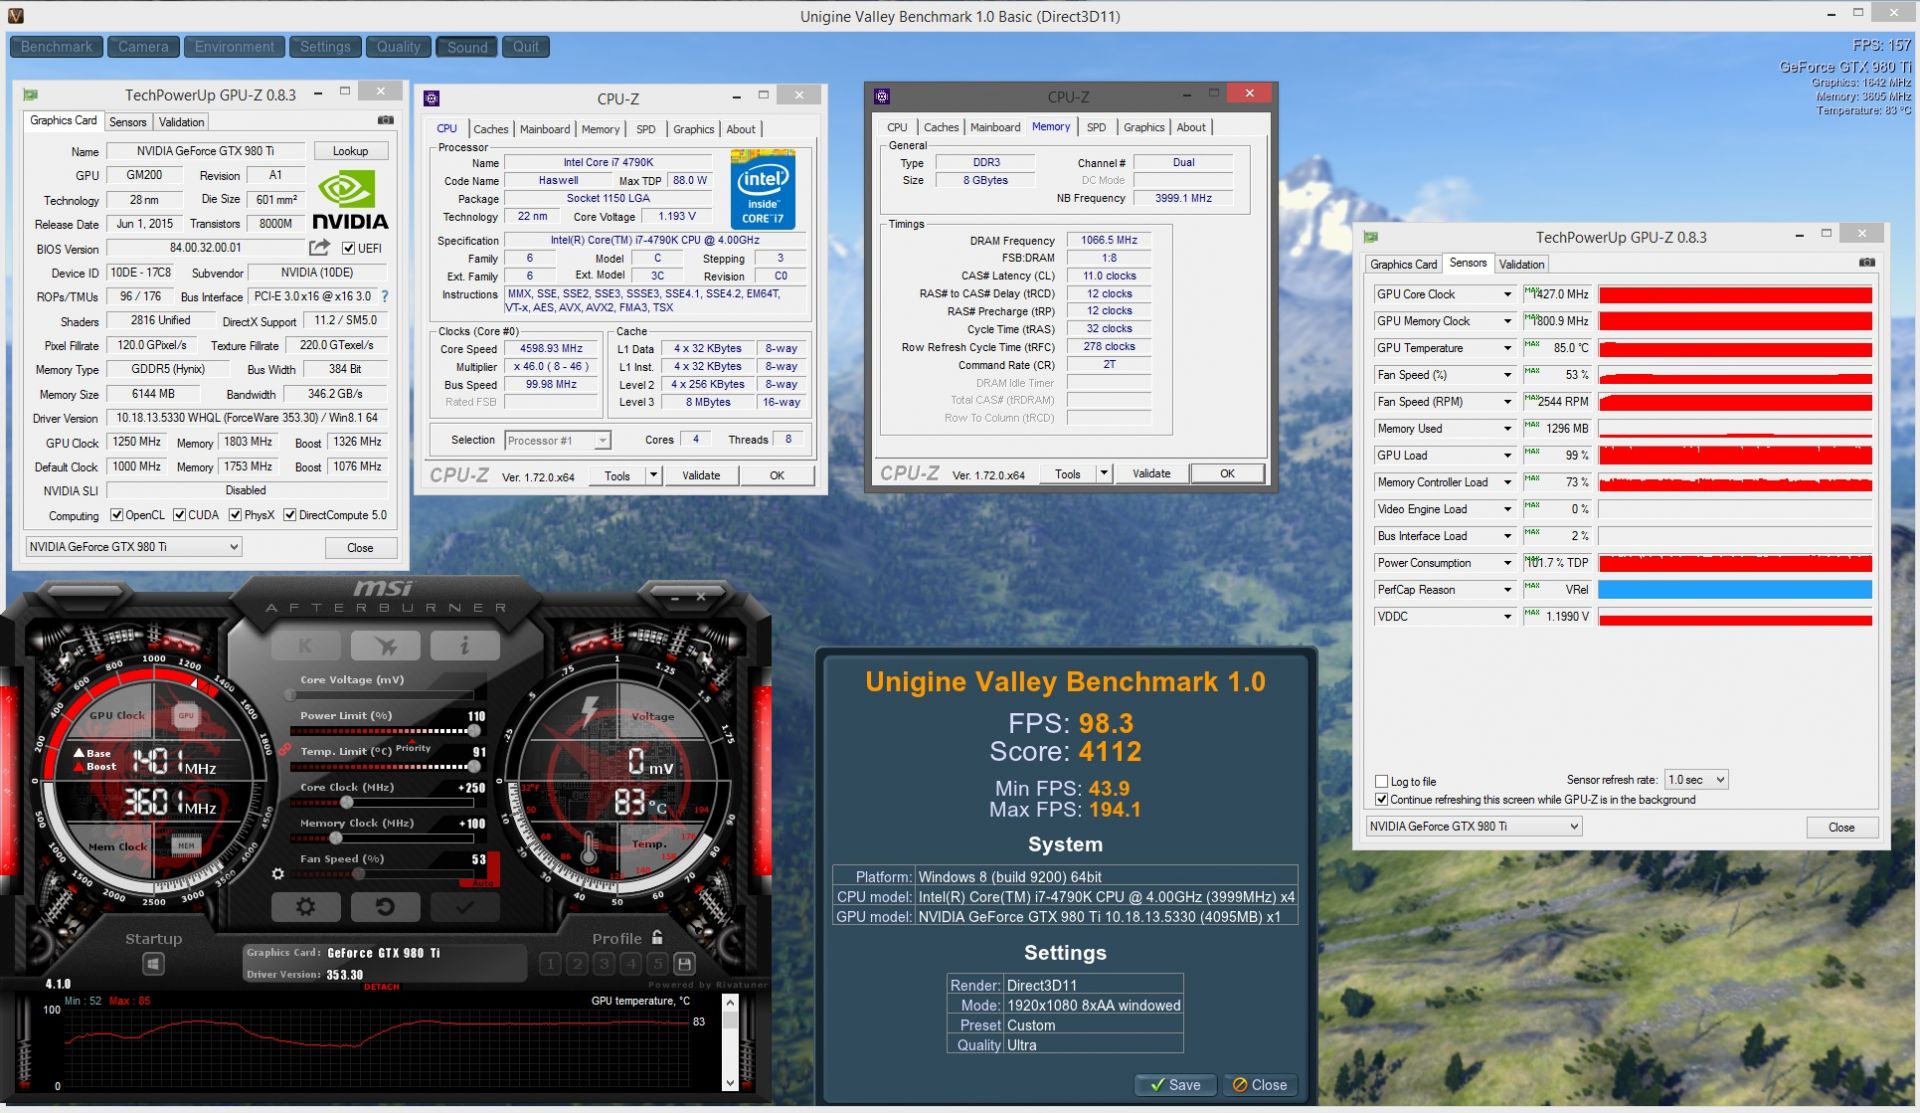1920x1113 pixels.
Task: Click the Afterburner Kombustor K button
Action: 305,645
